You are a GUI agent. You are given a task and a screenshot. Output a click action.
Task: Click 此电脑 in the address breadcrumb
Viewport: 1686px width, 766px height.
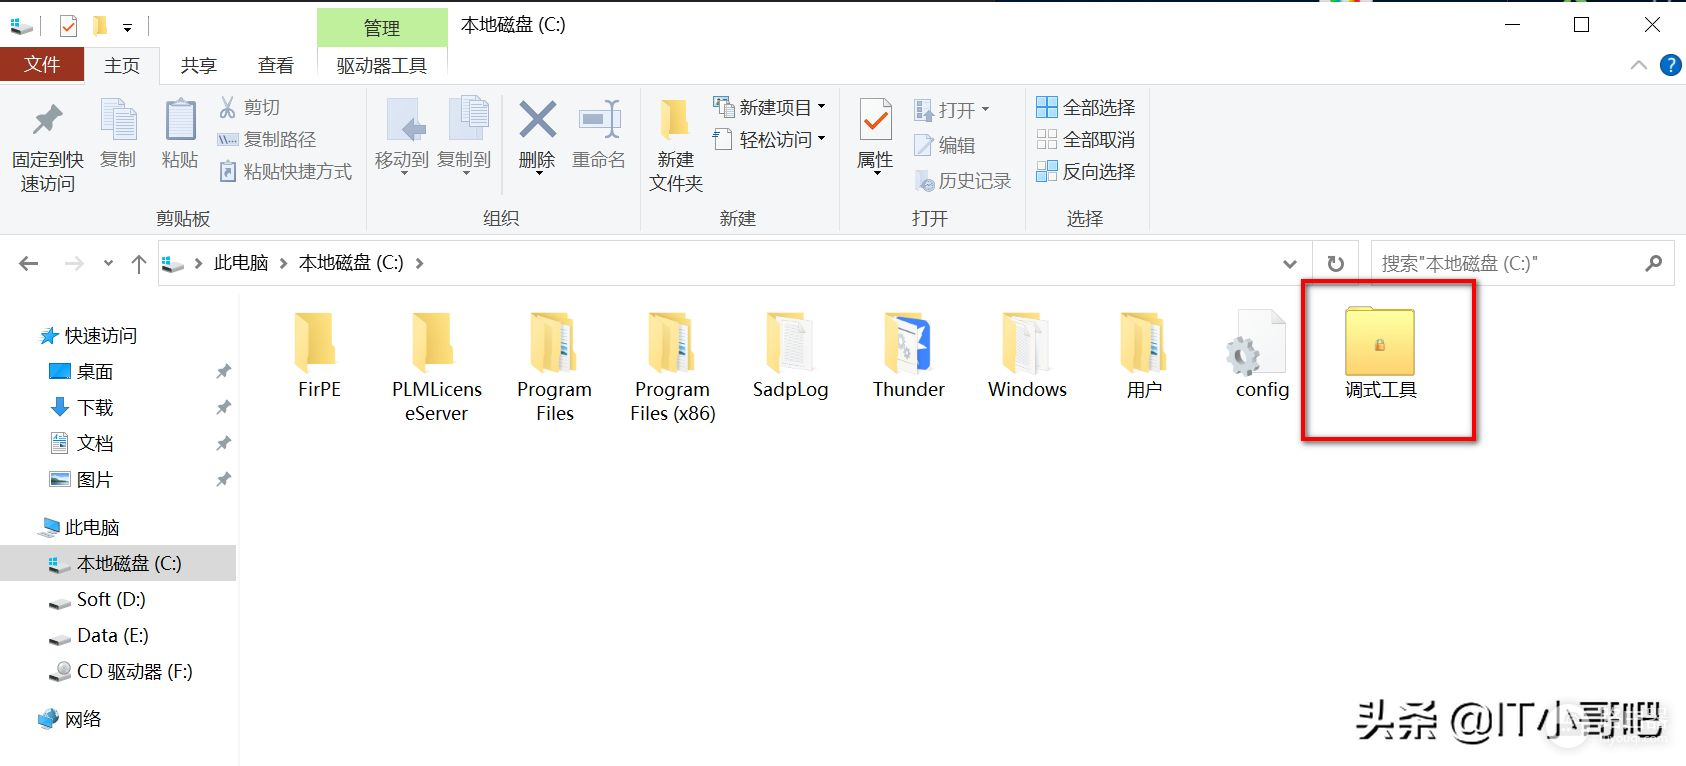(x=241, y=263)
